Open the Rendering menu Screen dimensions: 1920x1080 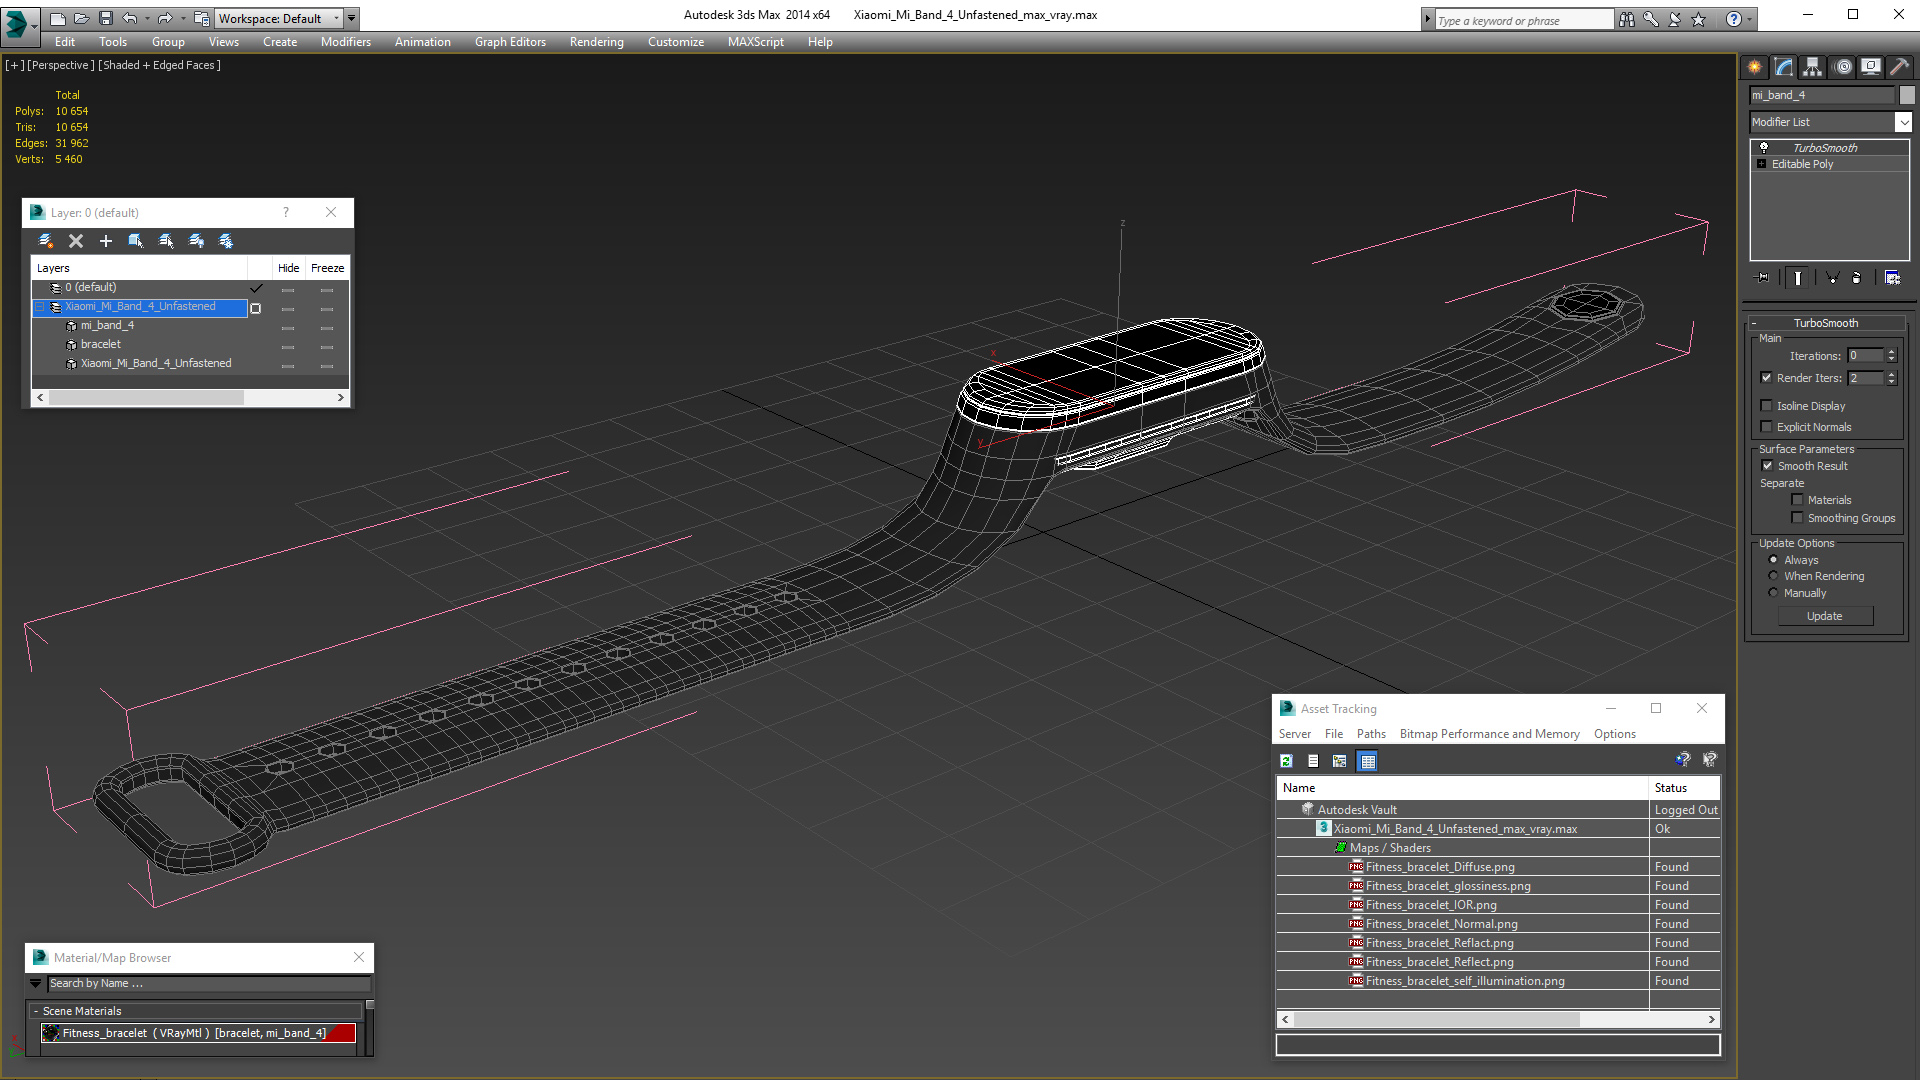[x=597, y=42]
